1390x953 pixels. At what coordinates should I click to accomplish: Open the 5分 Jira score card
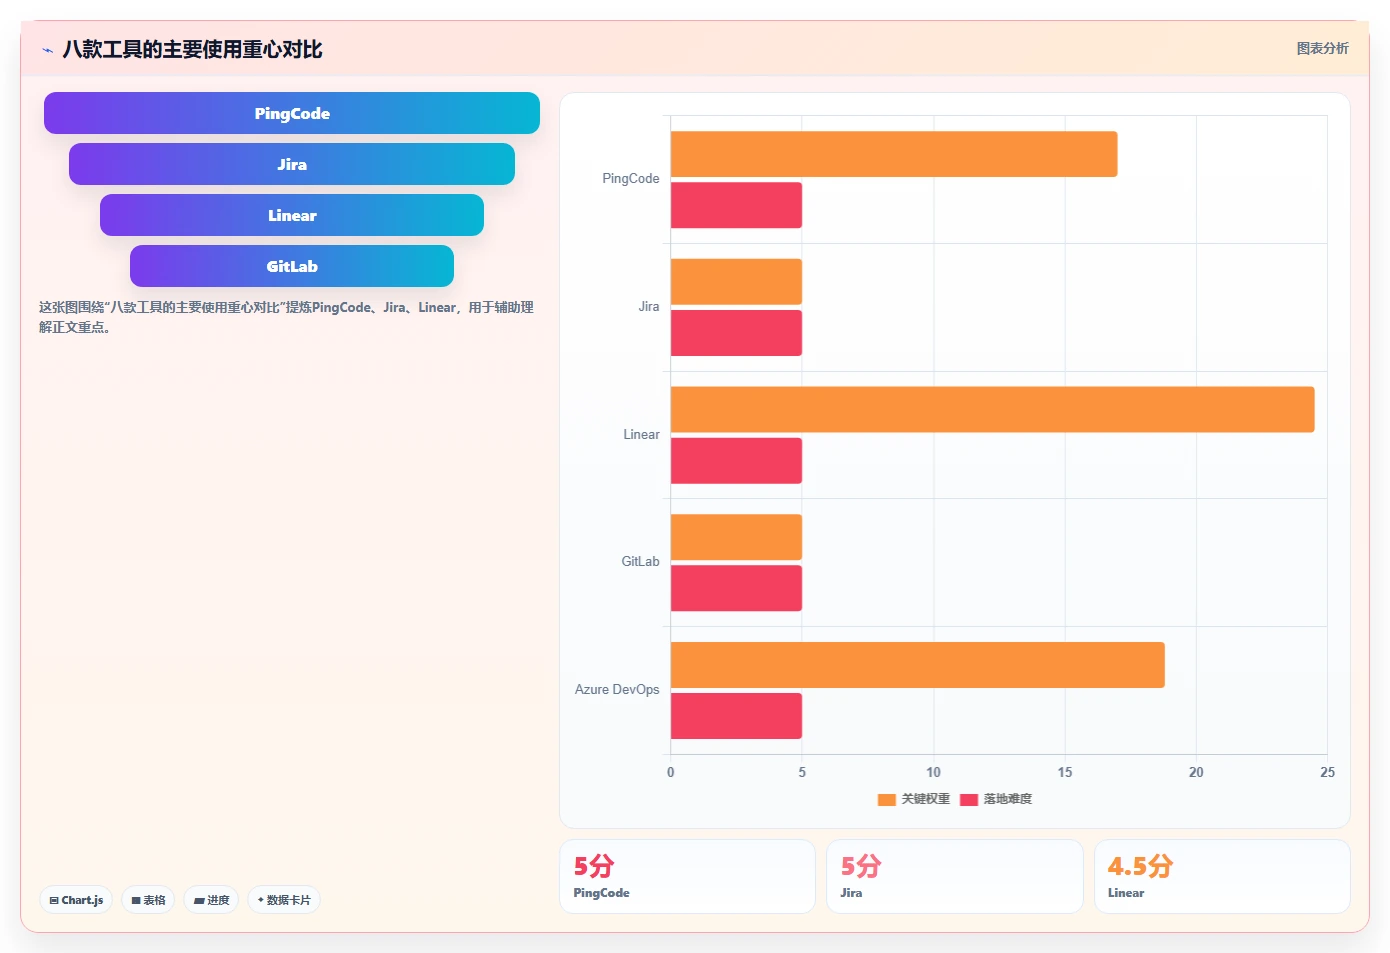[955, 876]
